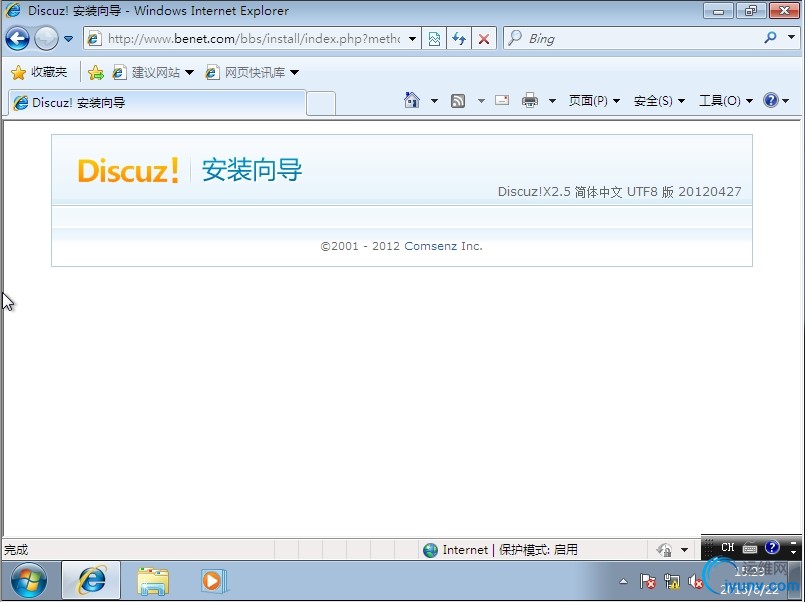Open the Help question-mark menu
Screen dimensions: 805x602
coord(776,100)
